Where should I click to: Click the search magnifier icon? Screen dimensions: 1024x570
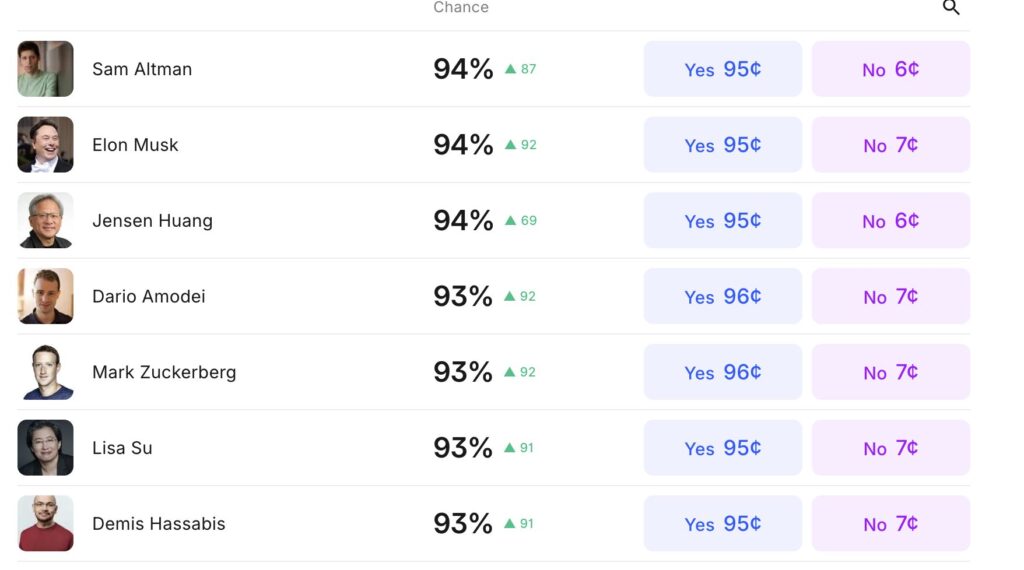coord(951,8)
